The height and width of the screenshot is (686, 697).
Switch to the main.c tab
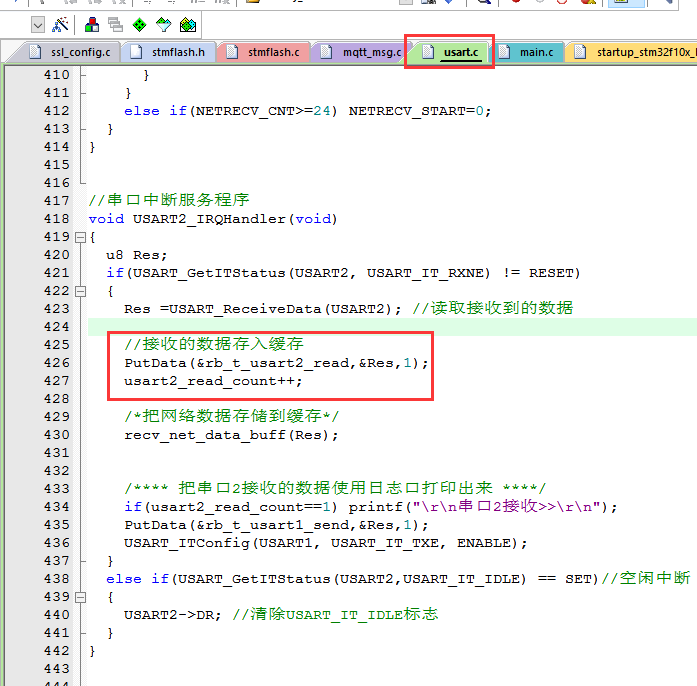click(528, 52)
